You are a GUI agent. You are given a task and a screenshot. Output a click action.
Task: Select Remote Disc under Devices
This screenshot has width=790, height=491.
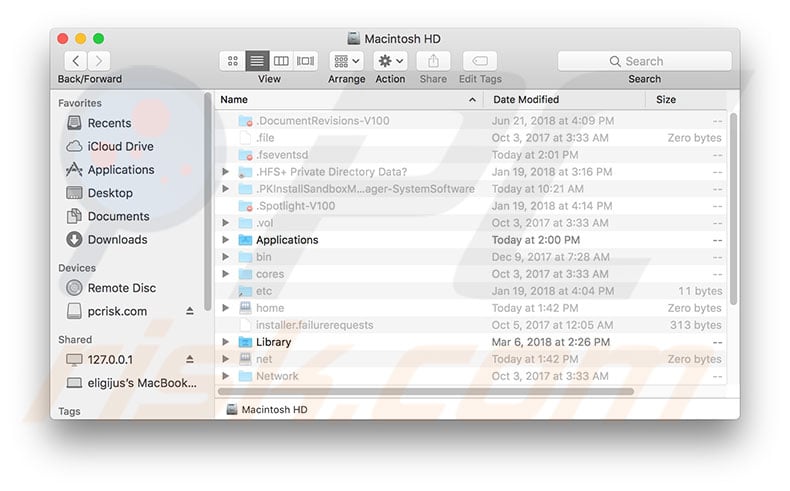point(111,288)
